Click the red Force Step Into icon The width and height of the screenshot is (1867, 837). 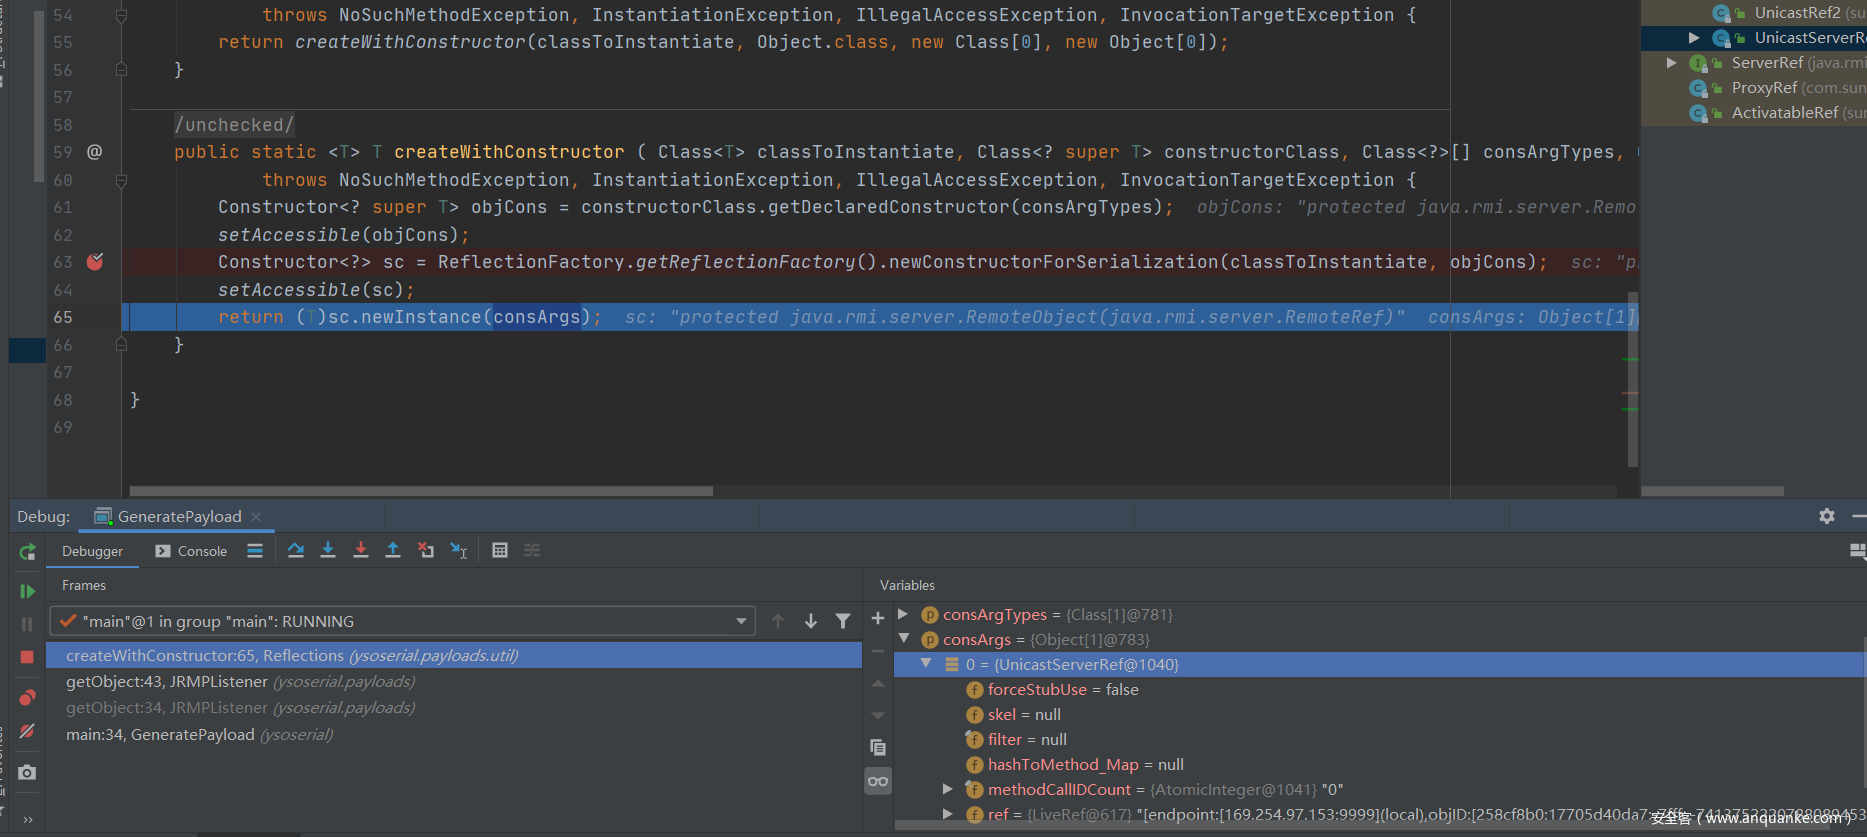(x=361, y=550)
